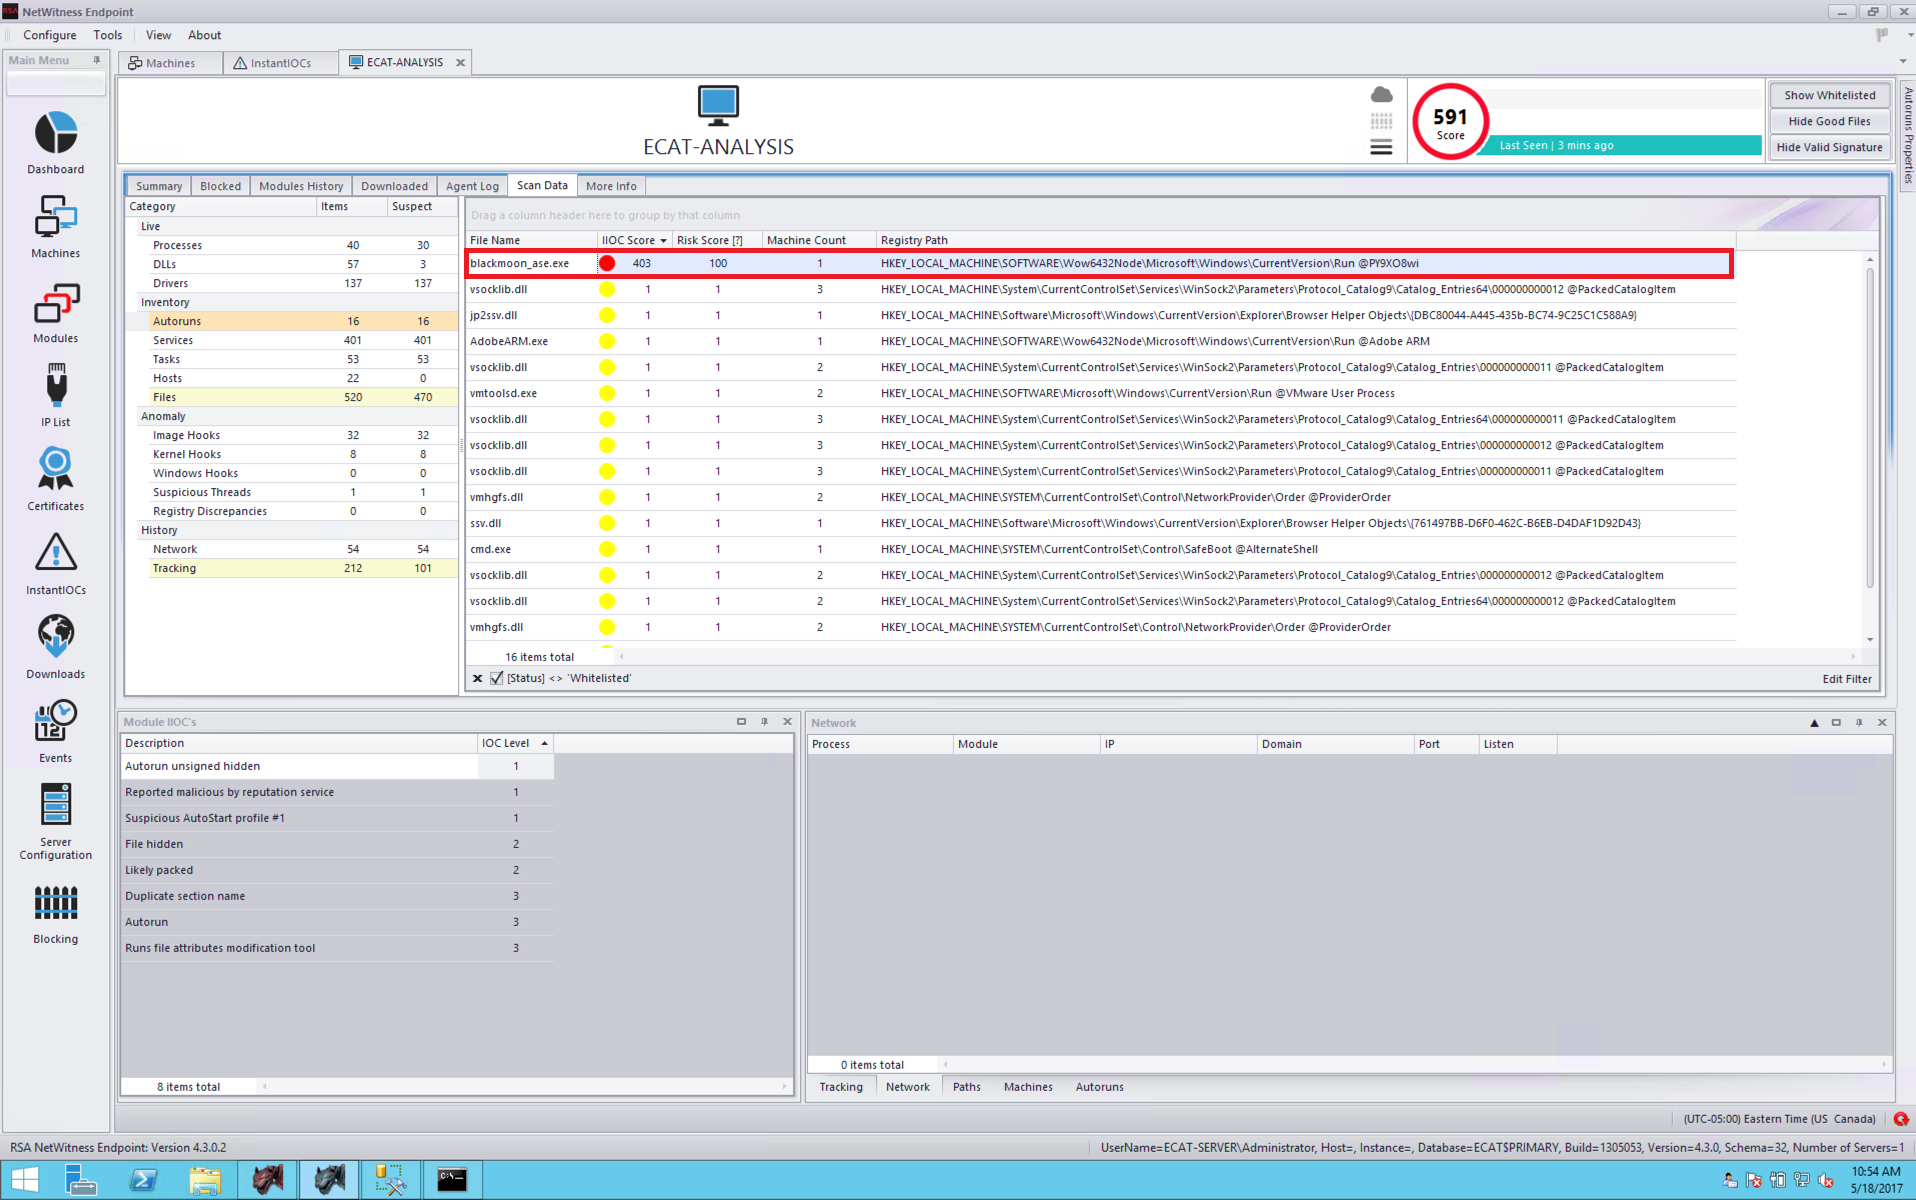Click the Show Whitelisted button

tap(1829, 95)
